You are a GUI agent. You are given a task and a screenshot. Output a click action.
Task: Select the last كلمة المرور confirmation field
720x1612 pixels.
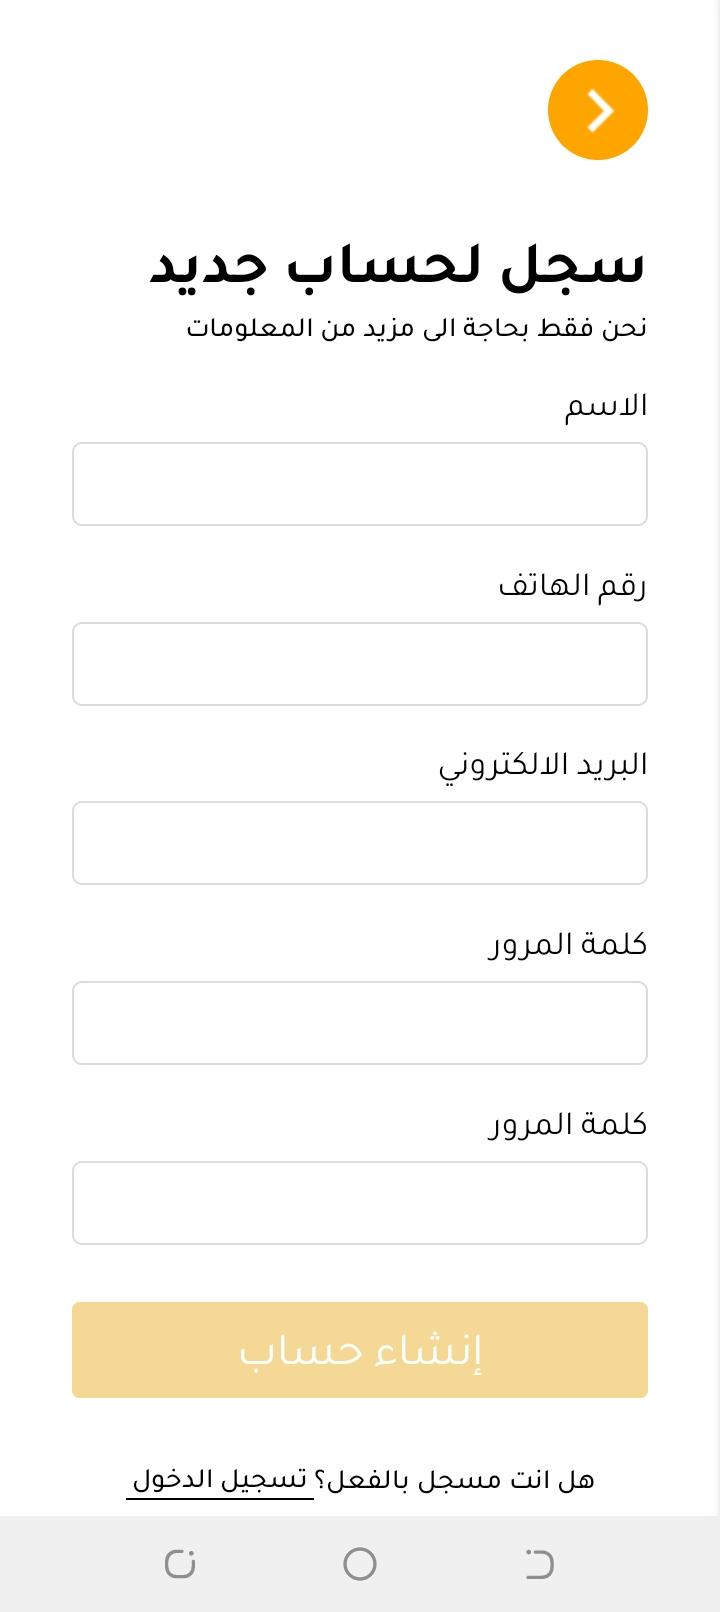coord(360,1203)
